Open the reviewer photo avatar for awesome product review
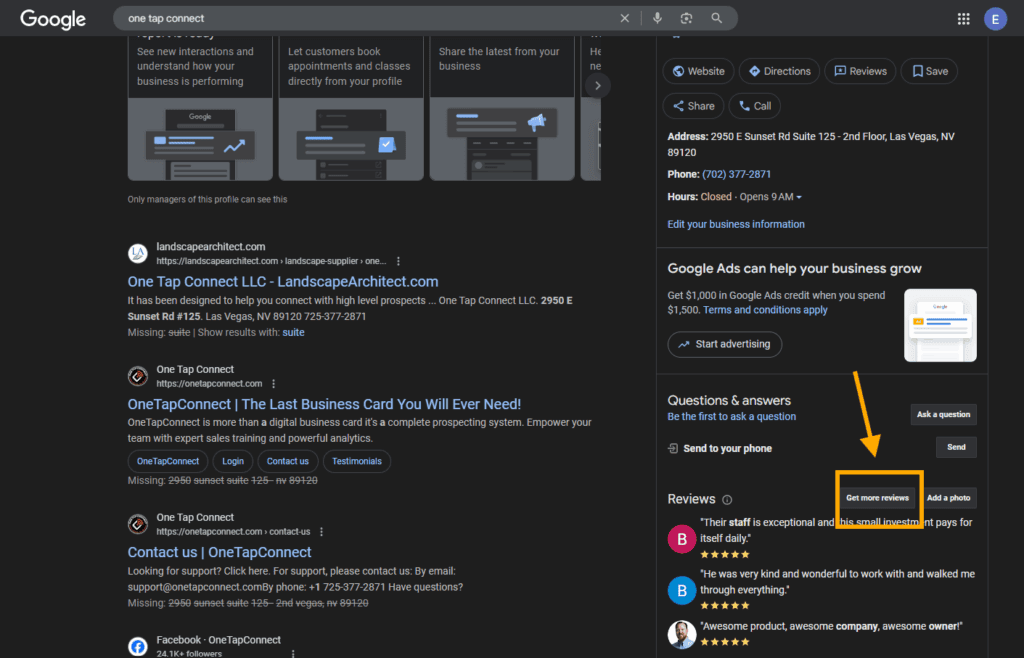Viewport: 1024px width, 658px height. click(x=681, y=634)
